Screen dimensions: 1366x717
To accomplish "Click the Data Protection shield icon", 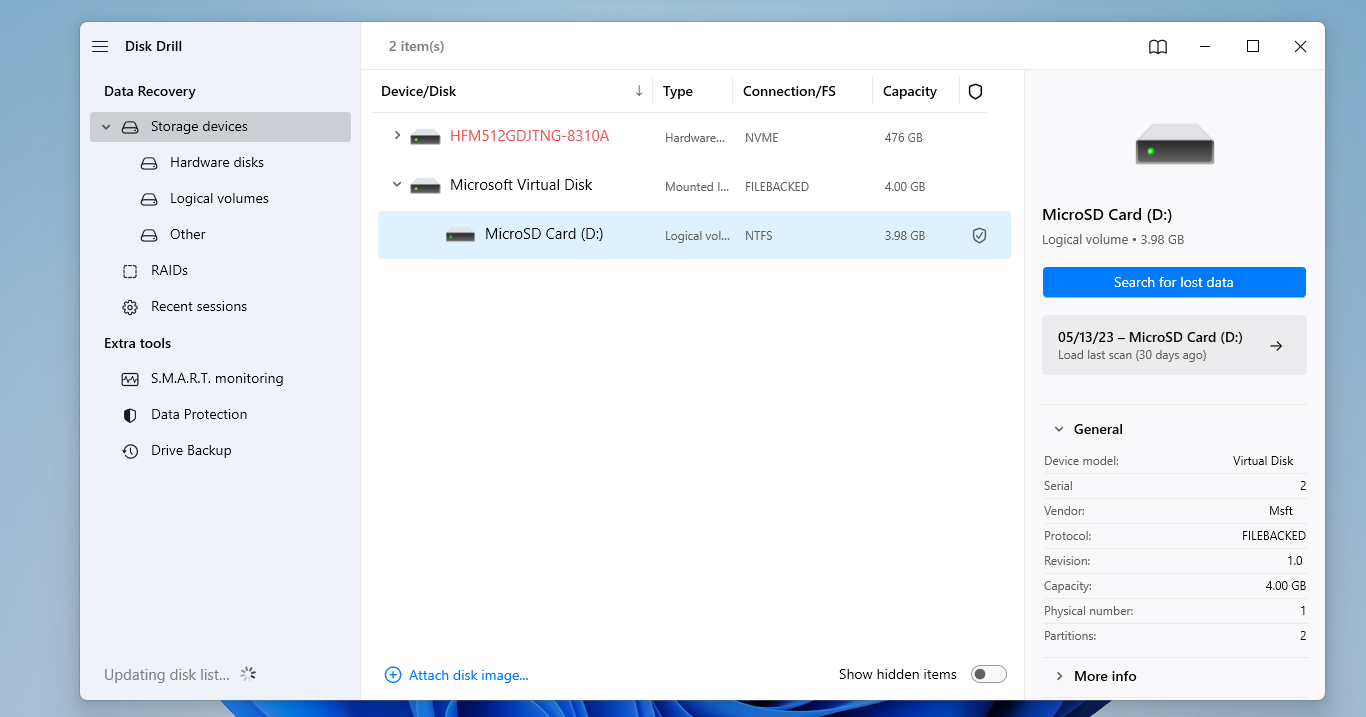I will point(130,415).
